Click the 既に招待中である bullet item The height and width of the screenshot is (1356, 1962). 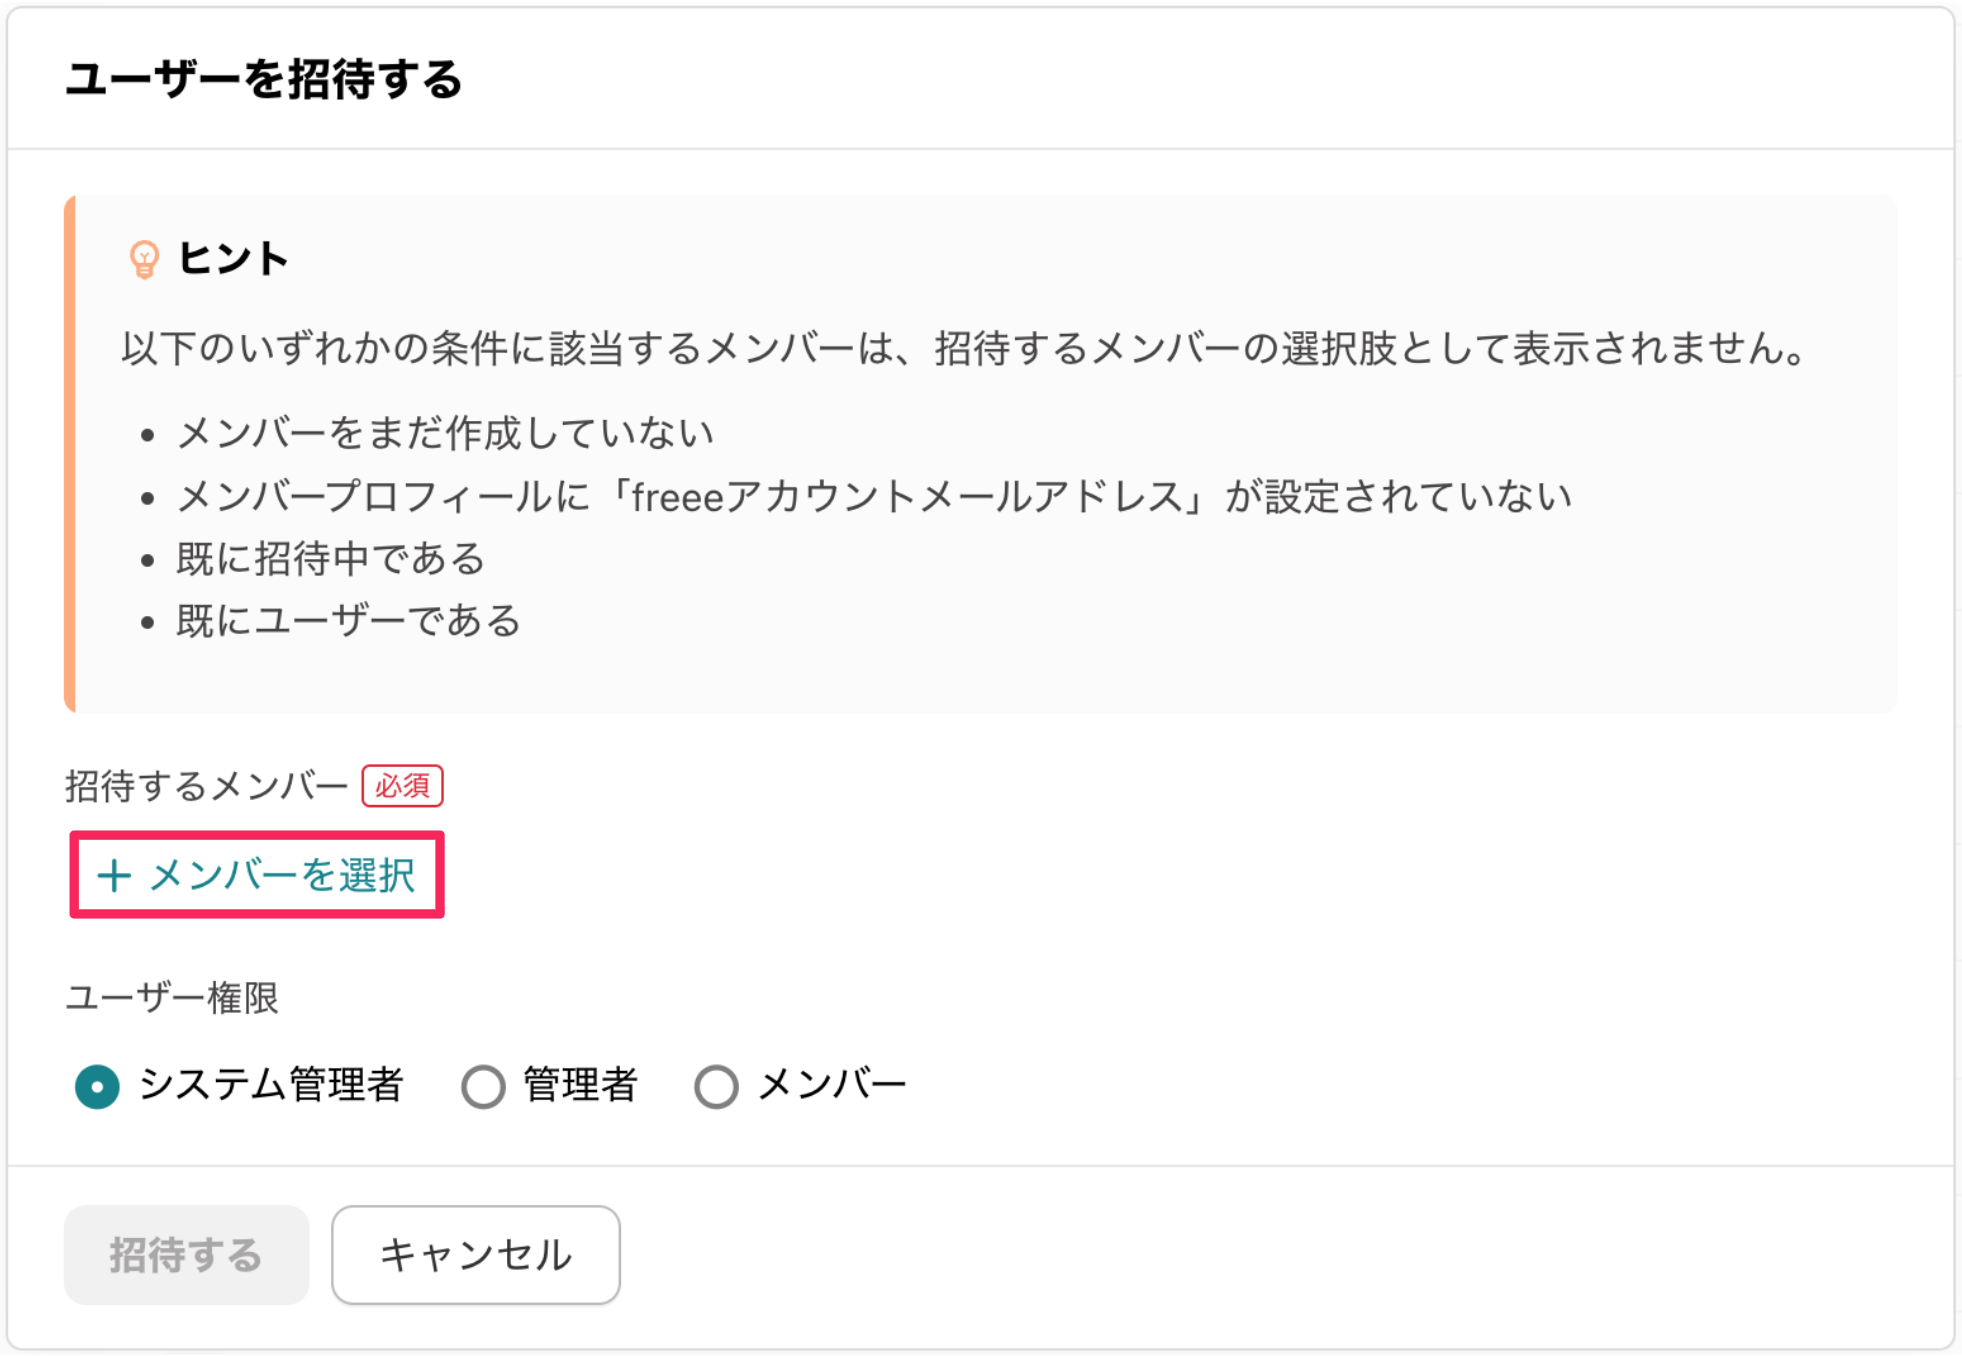pyautogui.click(x=331, y=558)
